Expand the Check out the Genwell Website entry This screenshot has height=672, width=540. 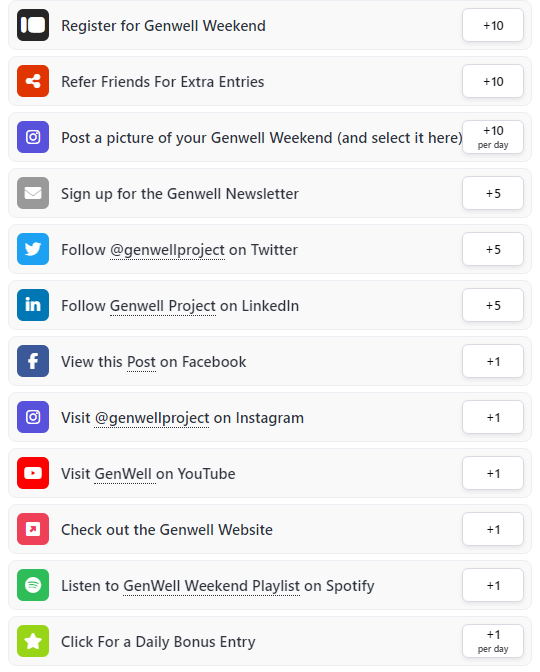[270, 529]
